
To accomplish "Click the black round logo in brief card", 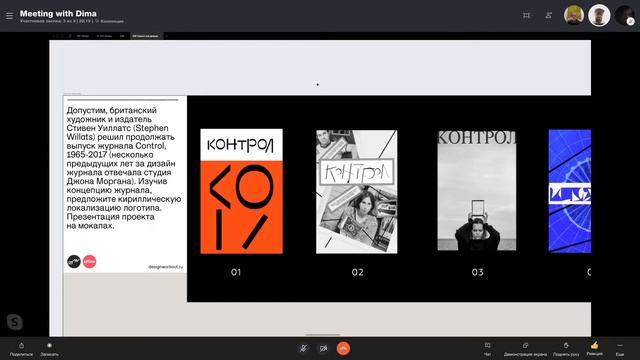I will coord(74,261).
